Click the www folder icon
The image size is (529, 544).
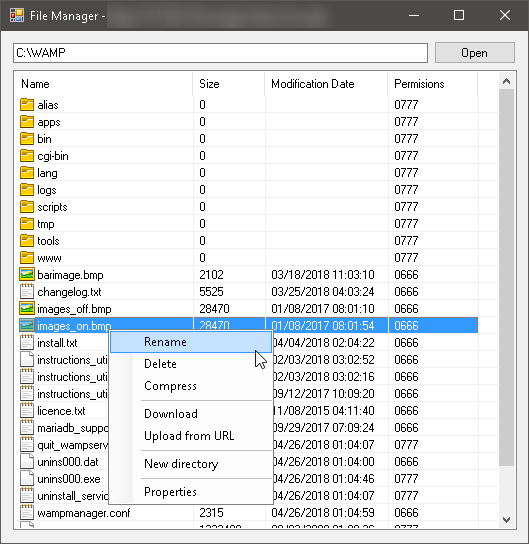[x=27, y=257]
